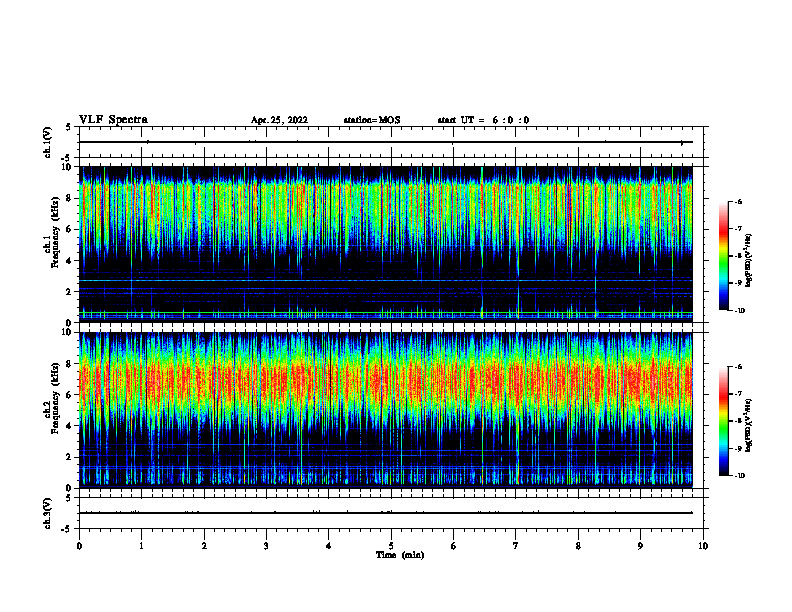Click the ch.3 voltage waveform trace
The width and height of the screenshot is (792, 612).
(386, 513)
